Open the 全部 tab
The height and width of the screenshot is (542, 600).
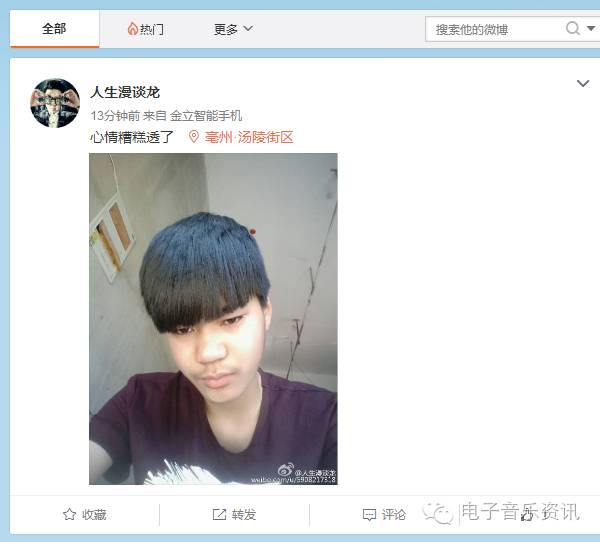pos(54,29)
